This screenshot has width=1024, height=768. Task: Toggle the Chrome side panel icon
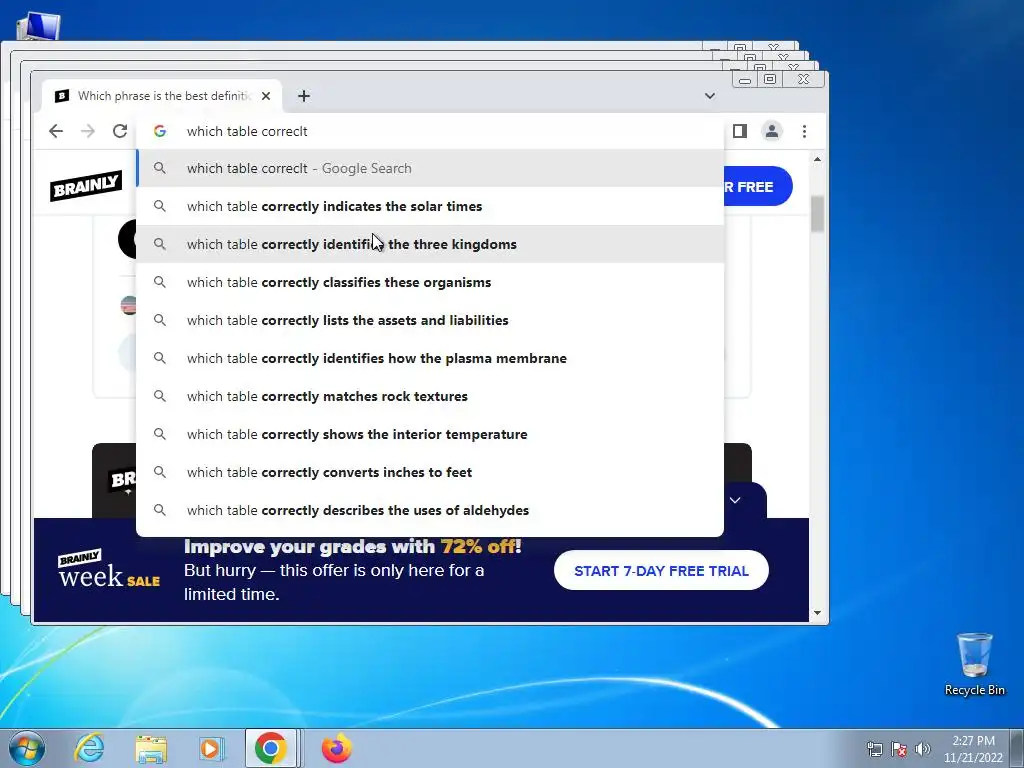[740, 131]
